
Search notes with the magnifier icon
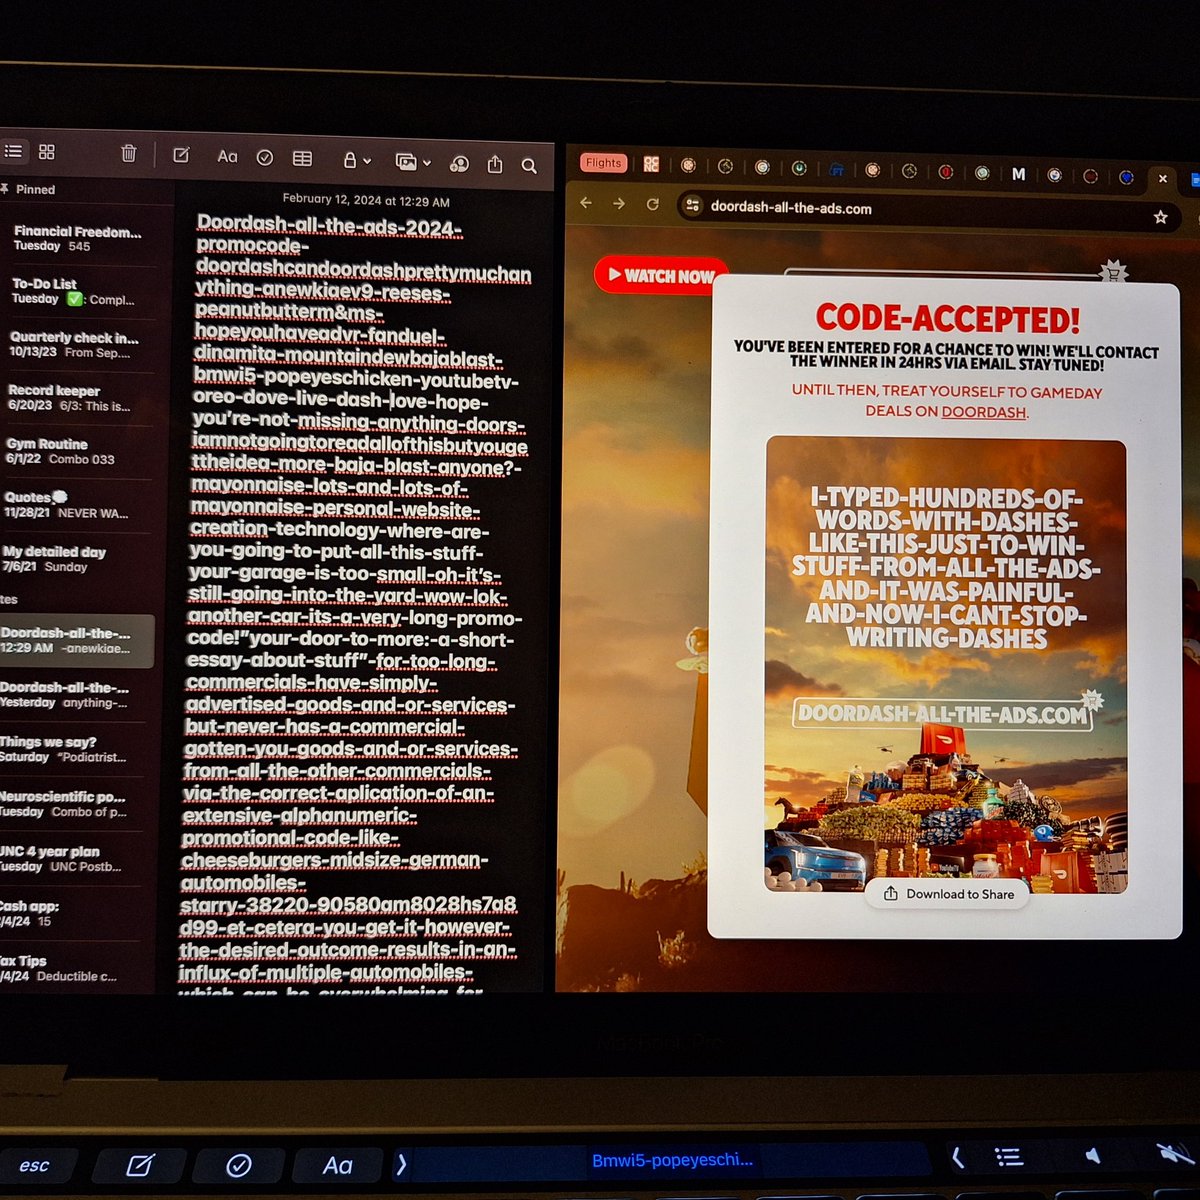[529, 166]
